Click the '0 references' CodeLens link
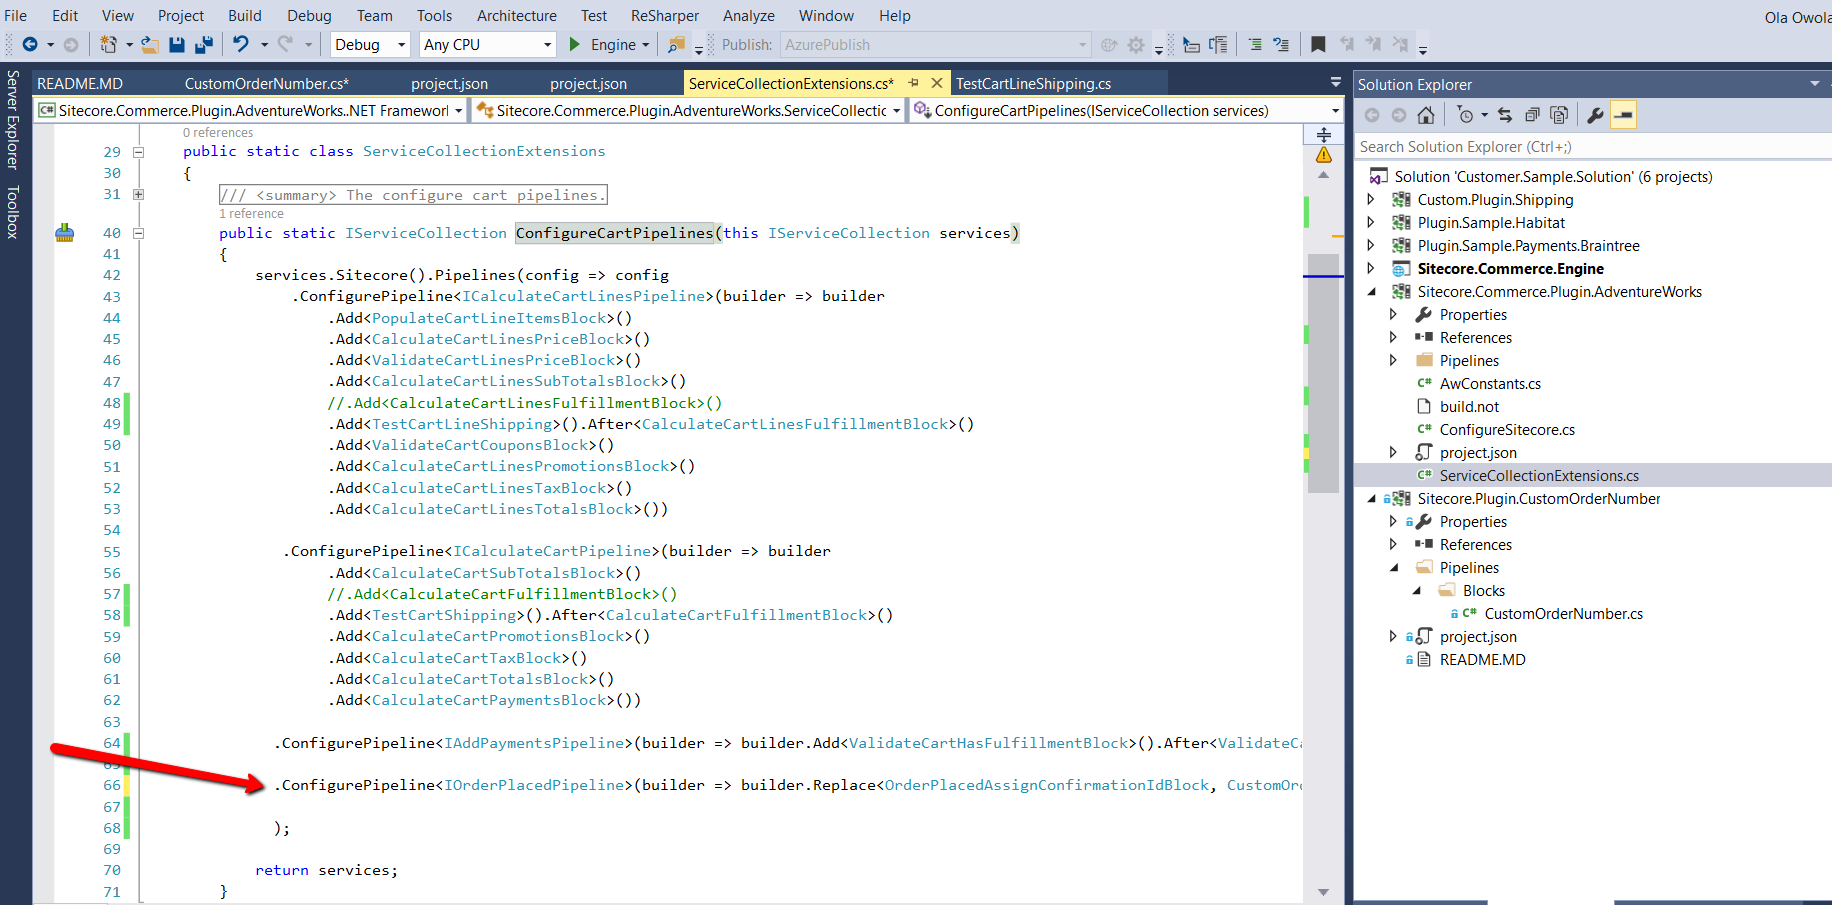This screenshot has width=1832, height=905. [x=218, y=132]
